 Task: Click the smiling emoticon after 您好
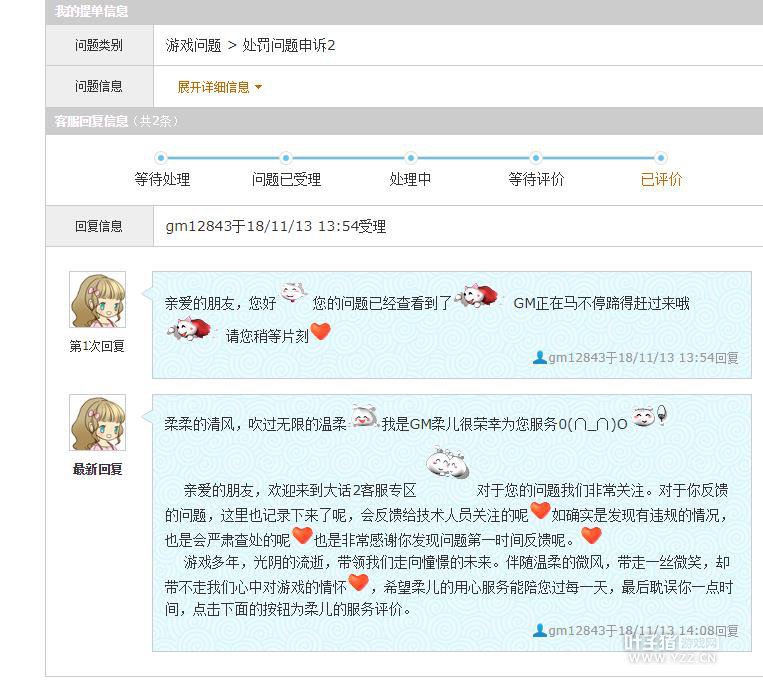[x=294, y=292]
